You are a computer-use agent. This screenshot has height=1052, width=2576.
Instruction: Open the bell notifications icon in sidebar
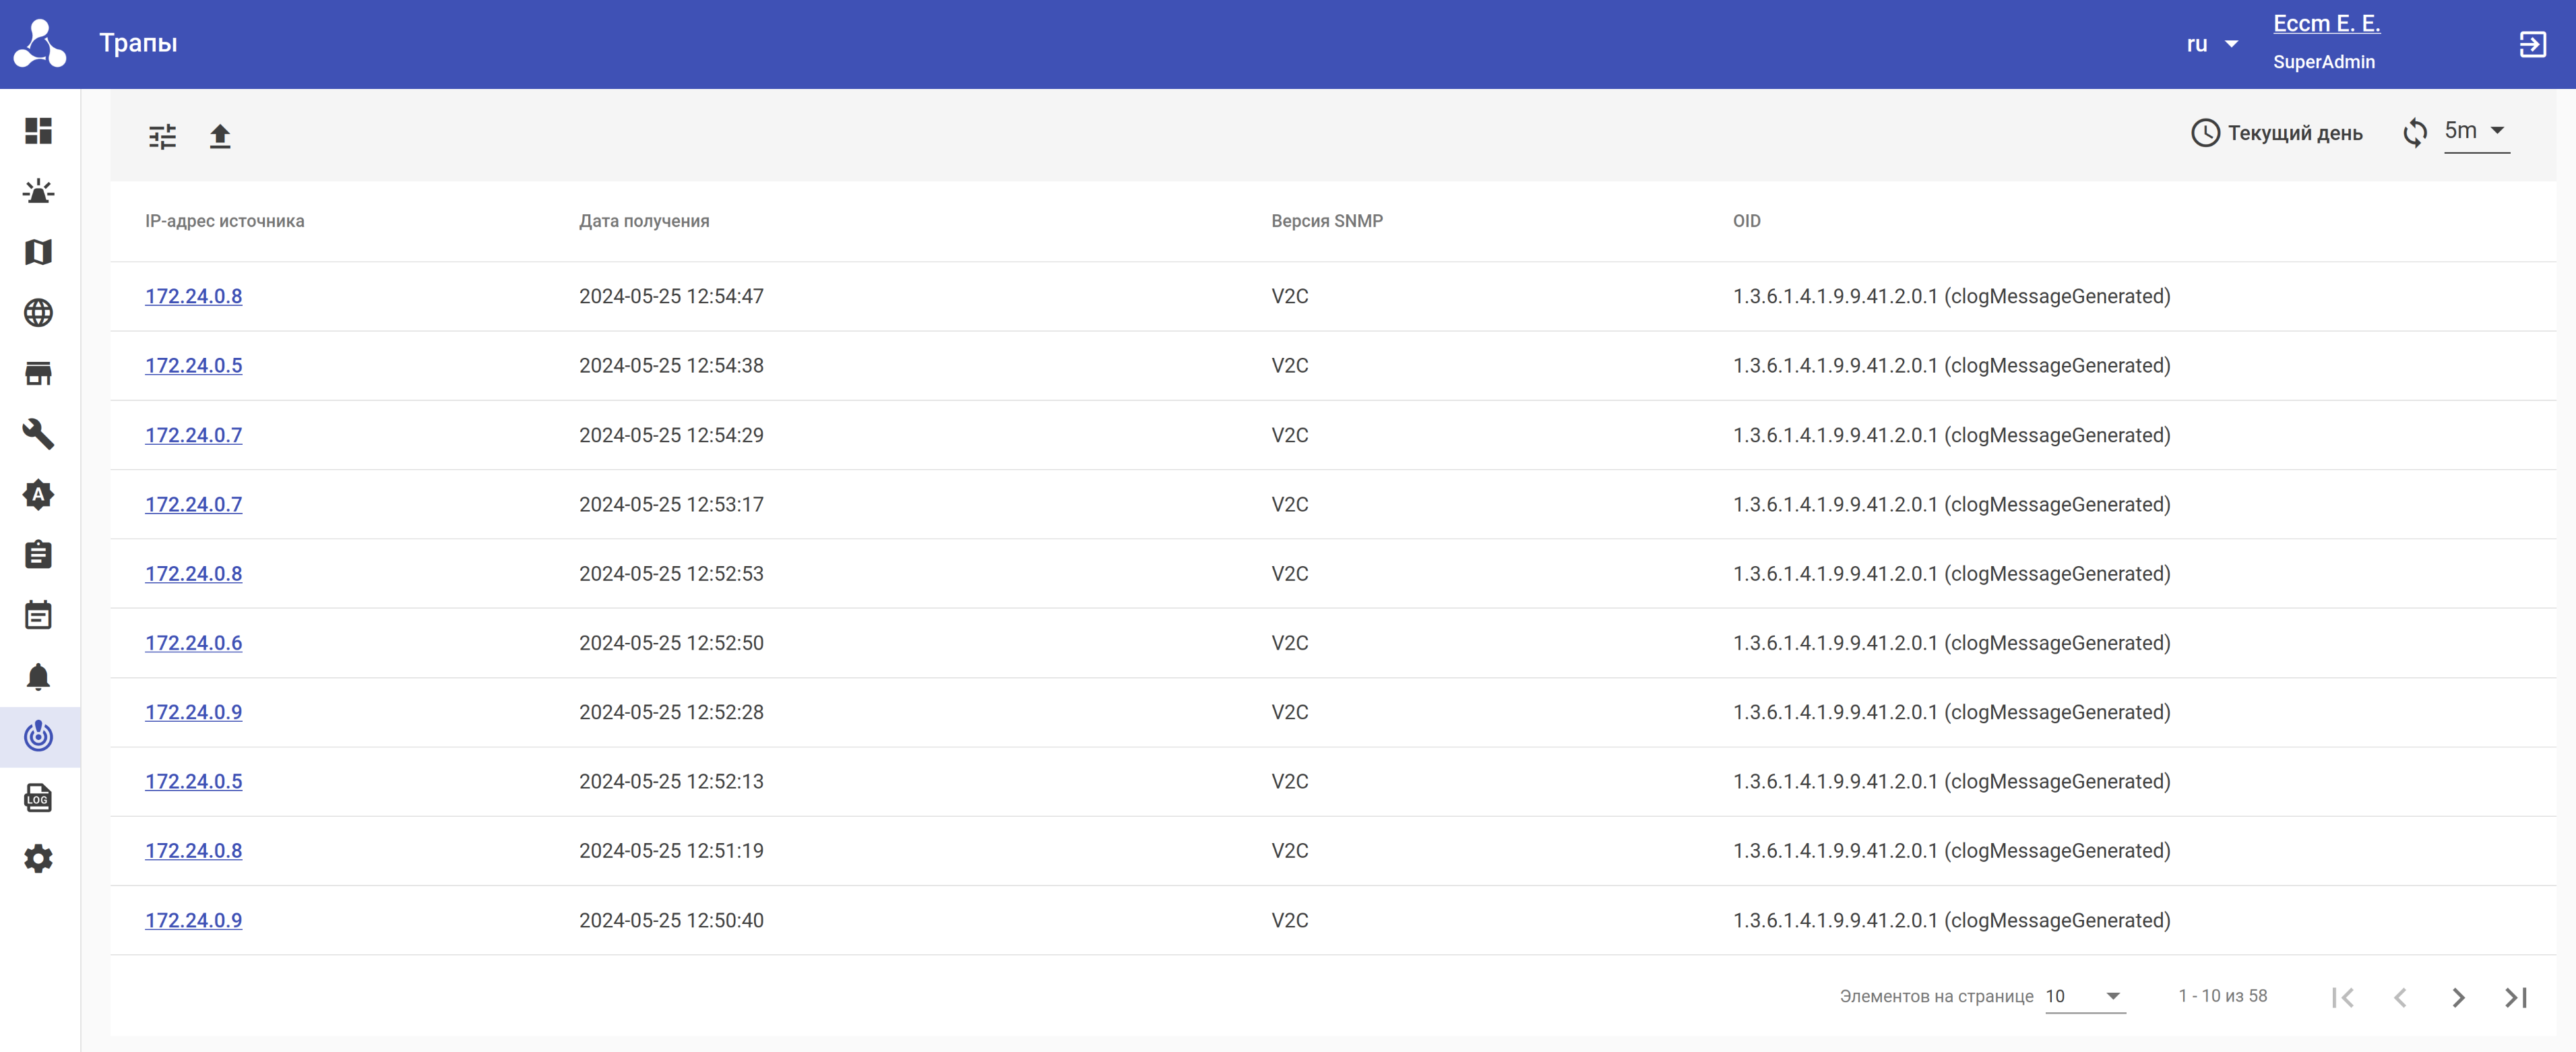38,677
